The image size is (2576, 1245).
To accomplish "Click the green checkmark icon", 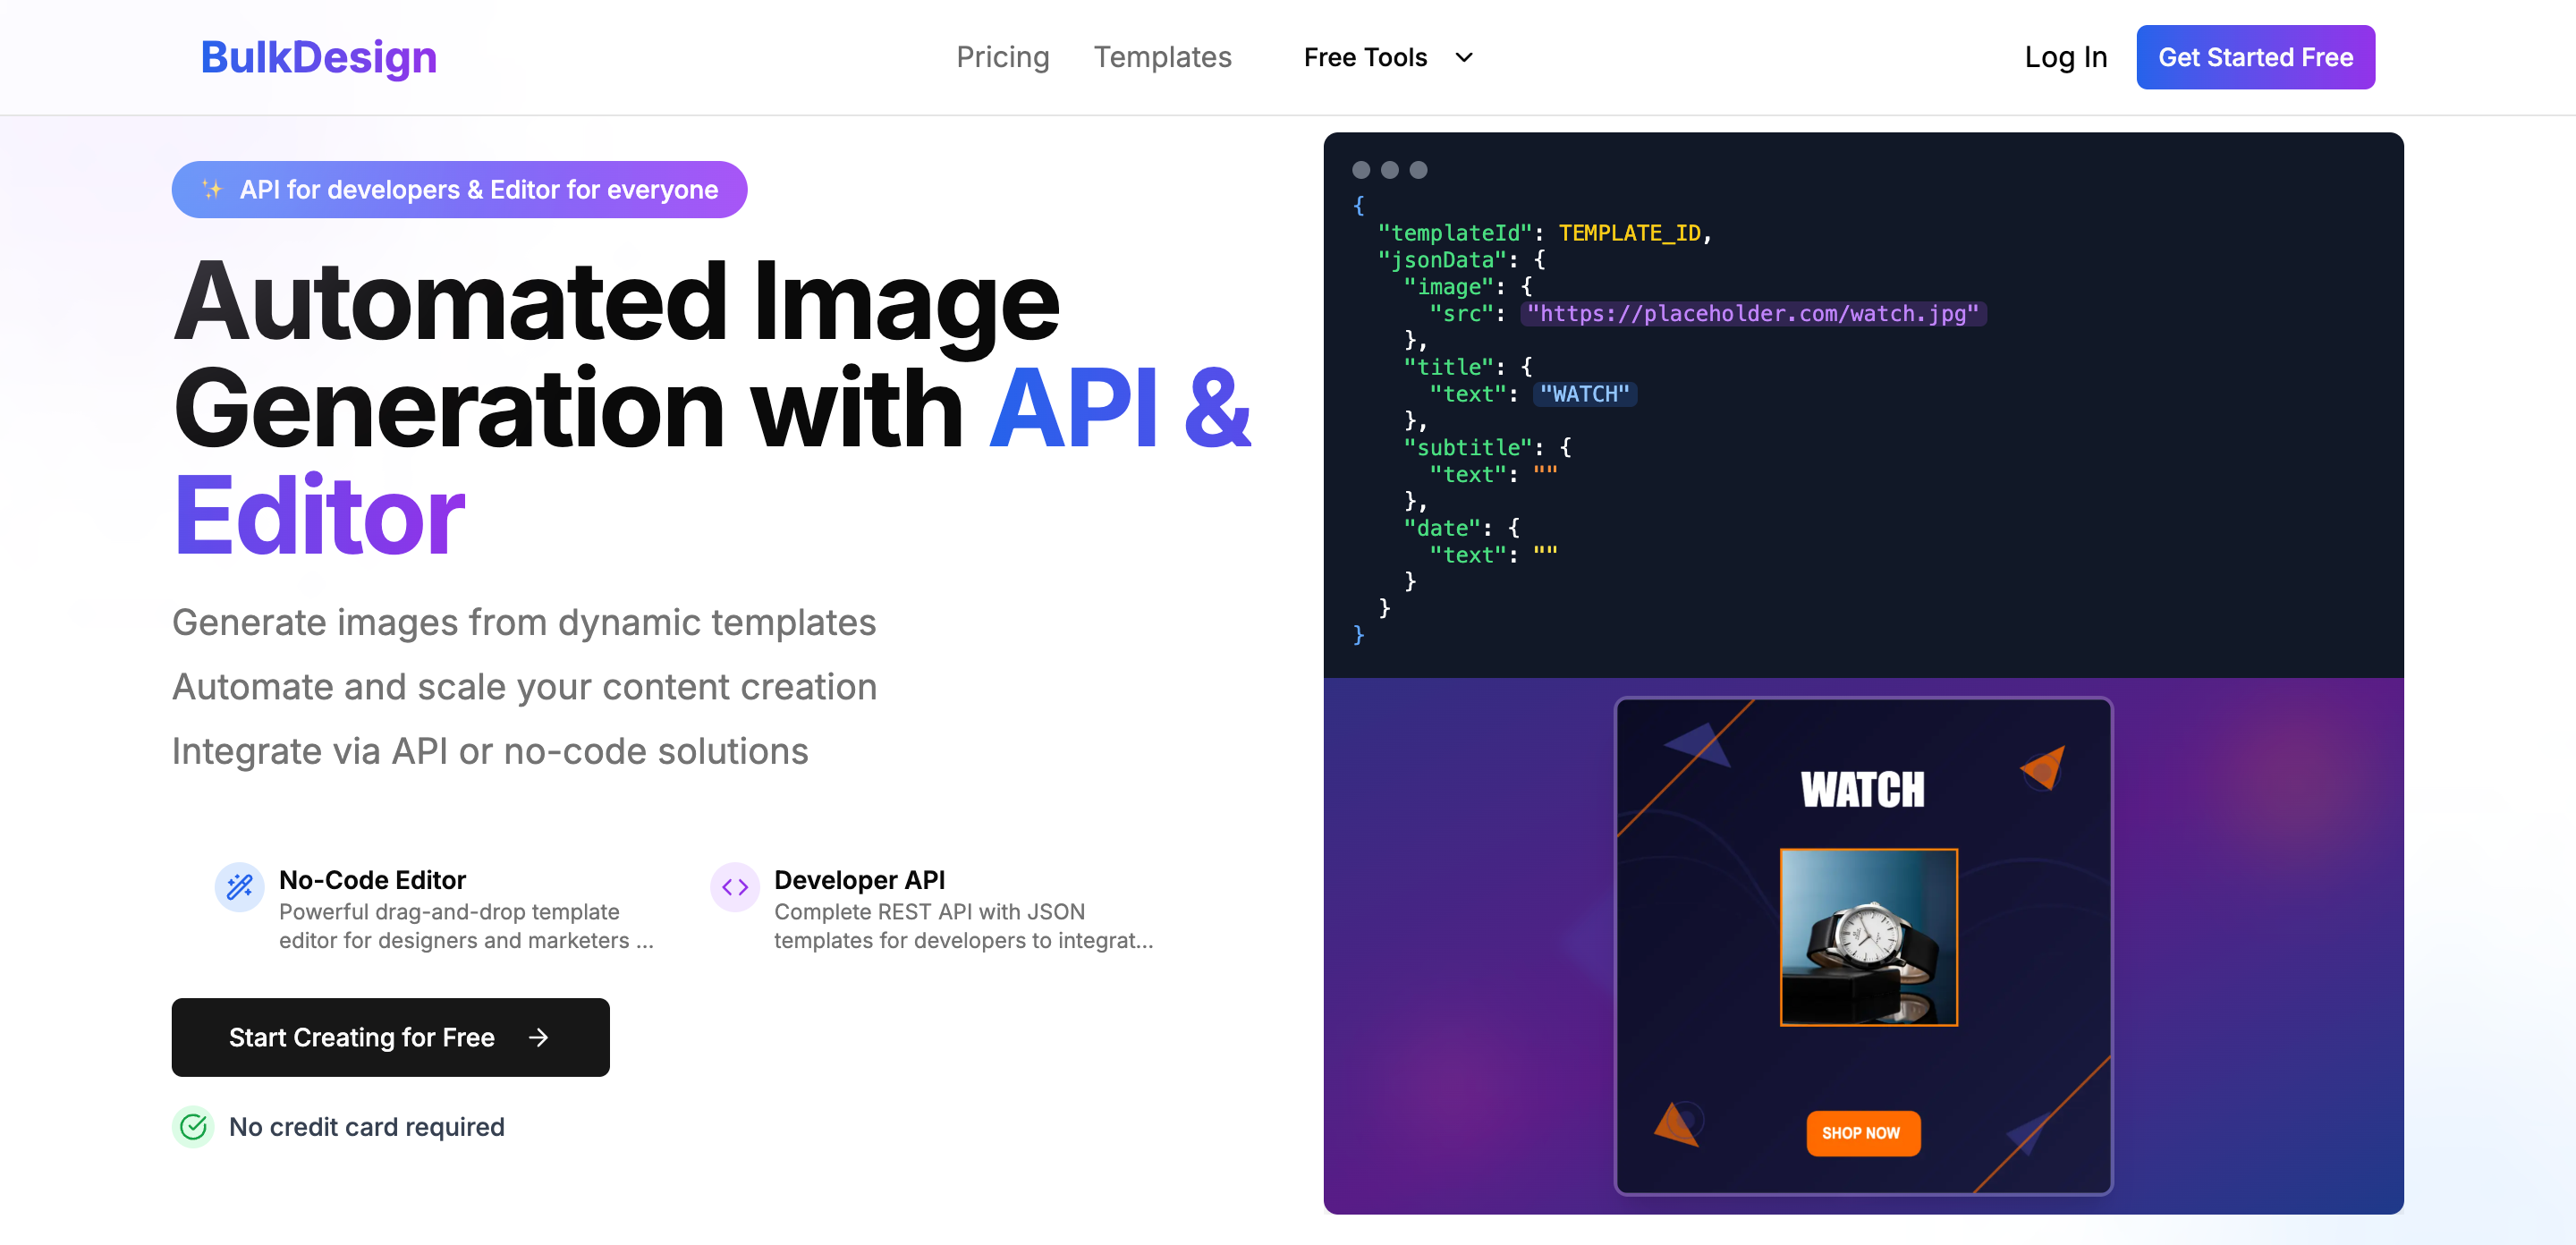I will [193, 1127].
